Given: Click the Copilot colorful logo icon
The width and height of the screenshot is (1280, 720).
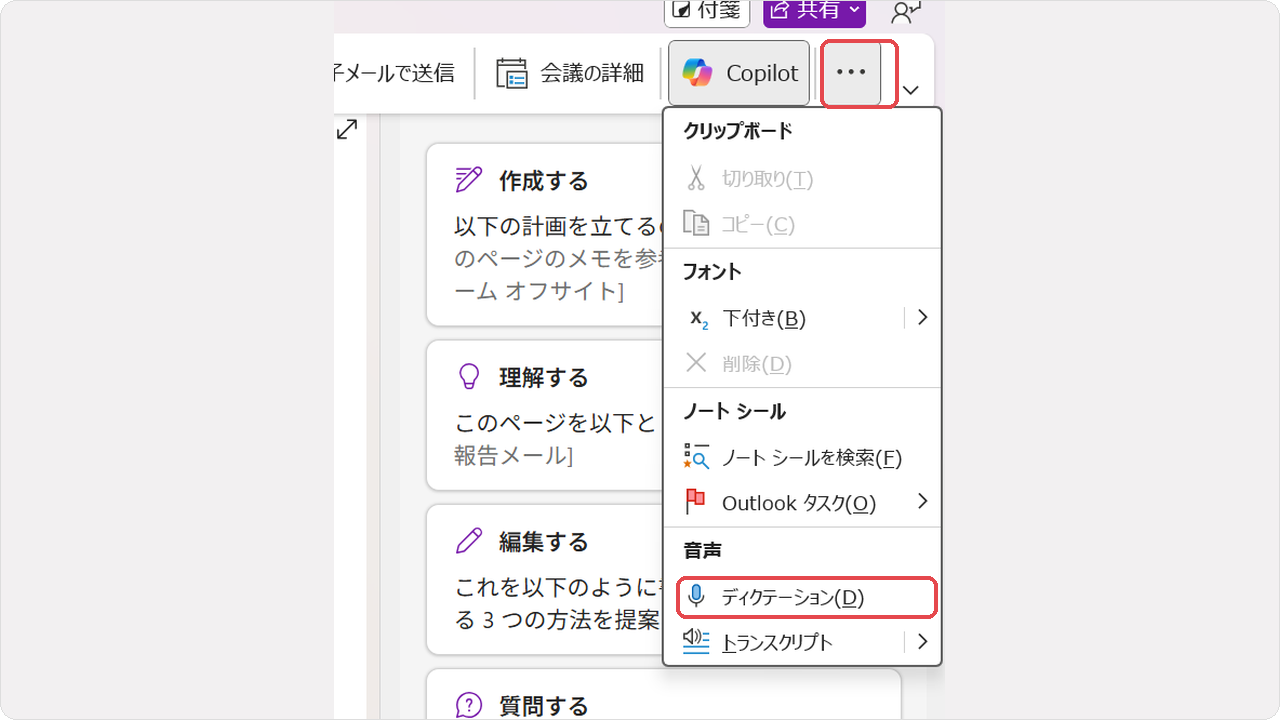Looking at the screenshot, I should click(x=698, y=73).
